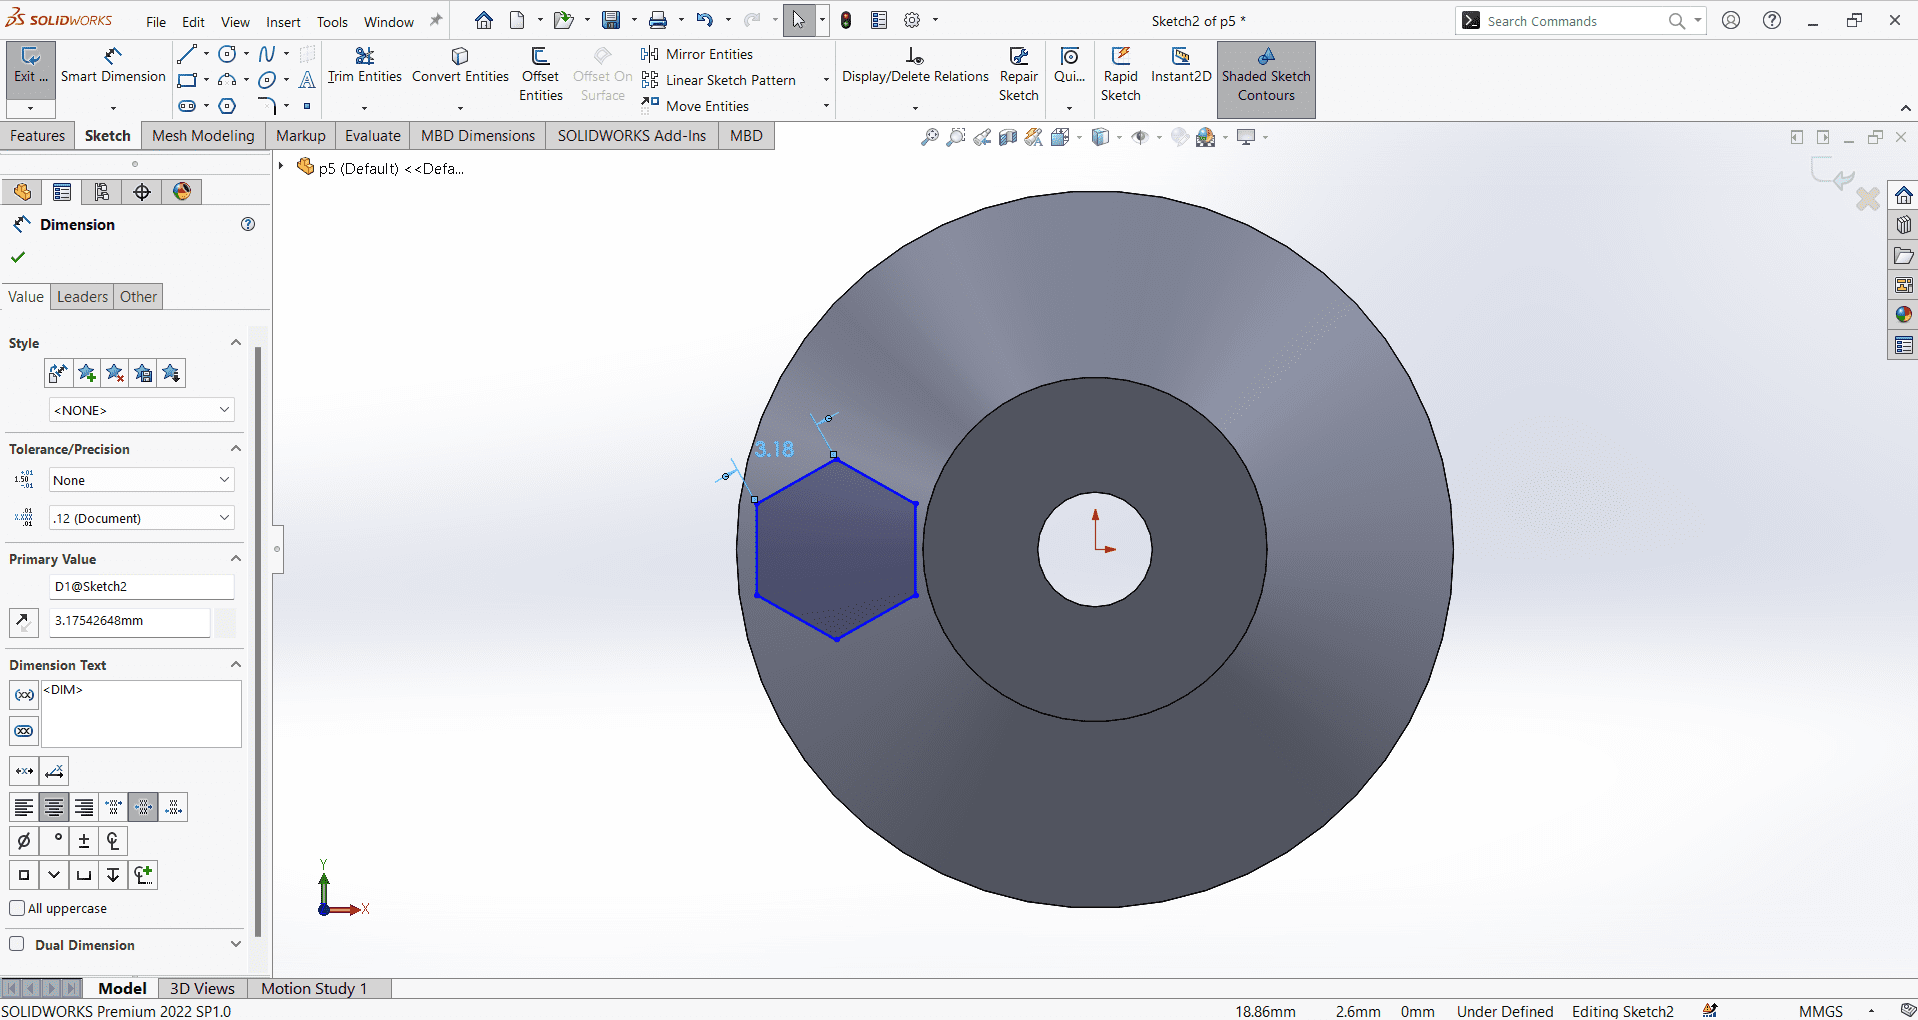Click the Rebuild traffic light icon
This screenshot has width=1918, height=1020.
pos(846,20)
